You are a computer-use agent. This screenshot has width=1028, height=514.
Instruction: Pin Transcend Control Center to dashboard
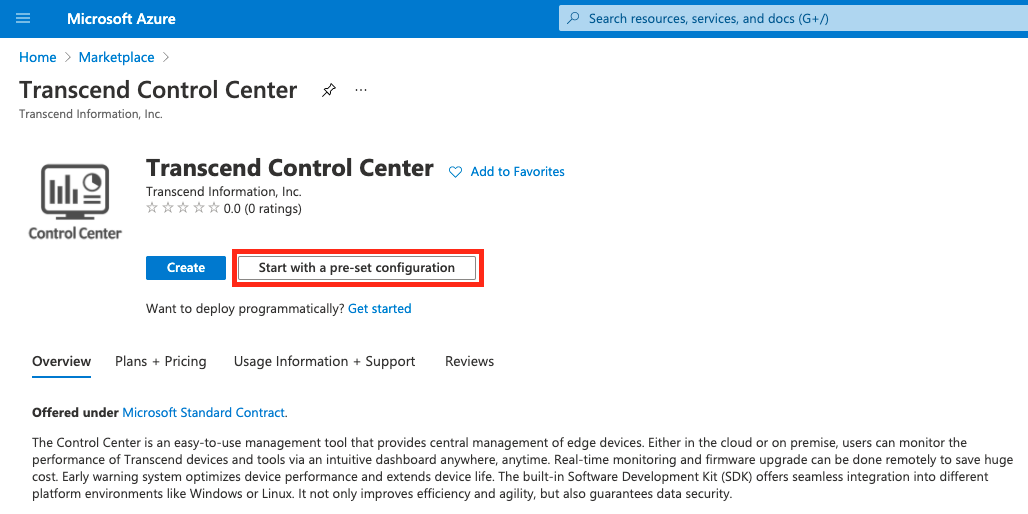click(328, 90)
